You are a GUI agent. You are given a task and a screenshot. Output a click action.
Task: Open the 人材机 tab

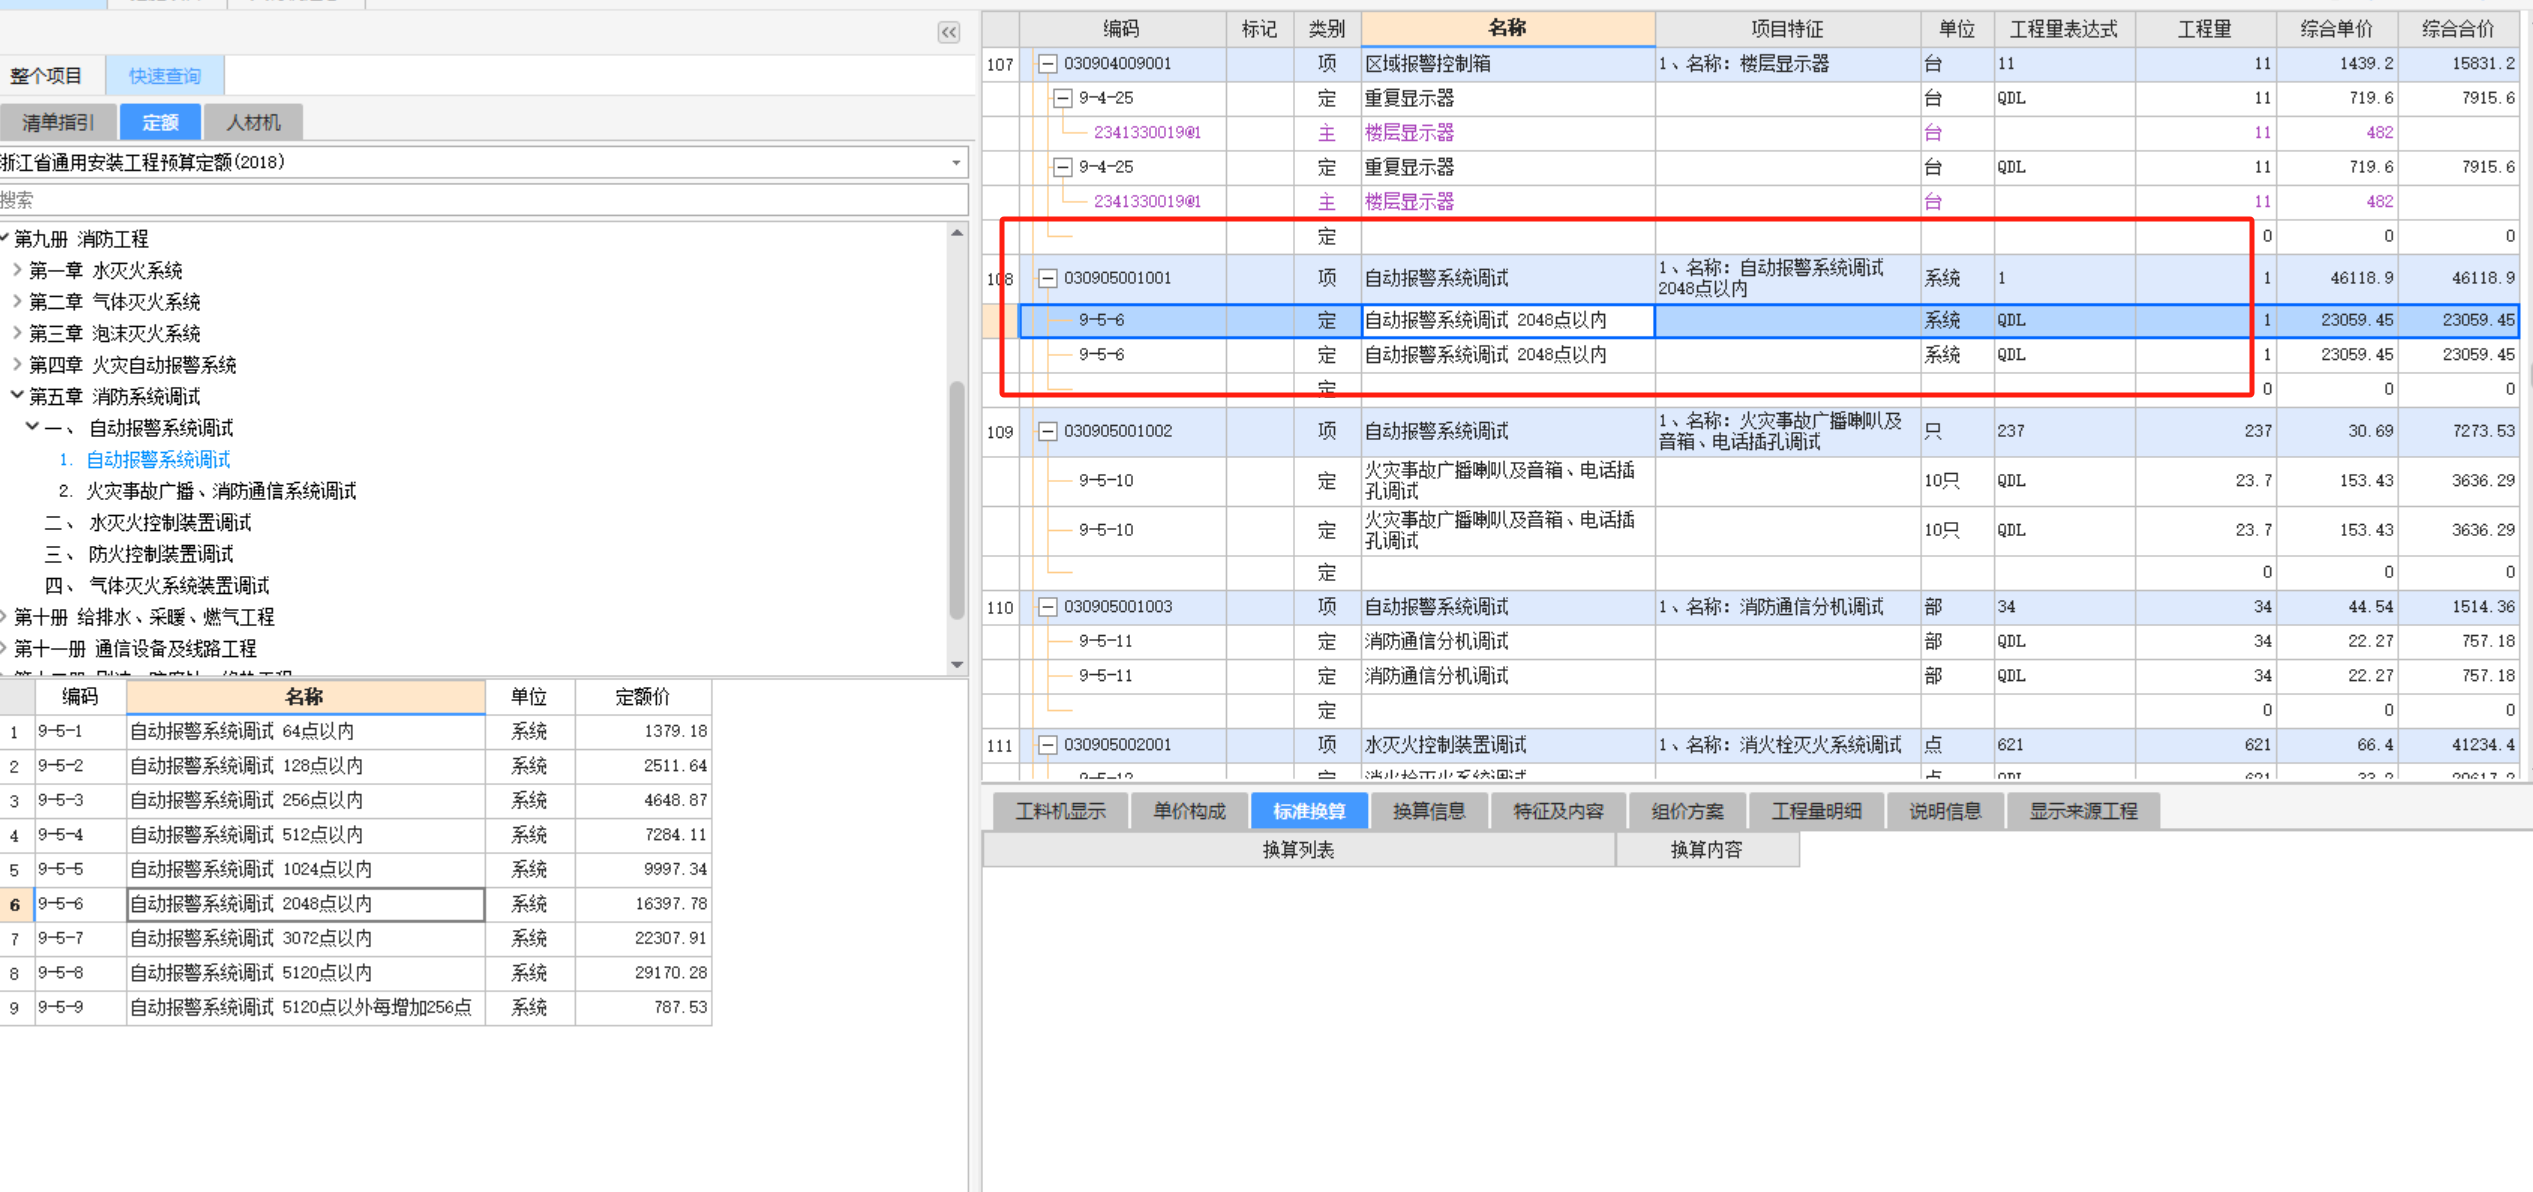point(253,123)
